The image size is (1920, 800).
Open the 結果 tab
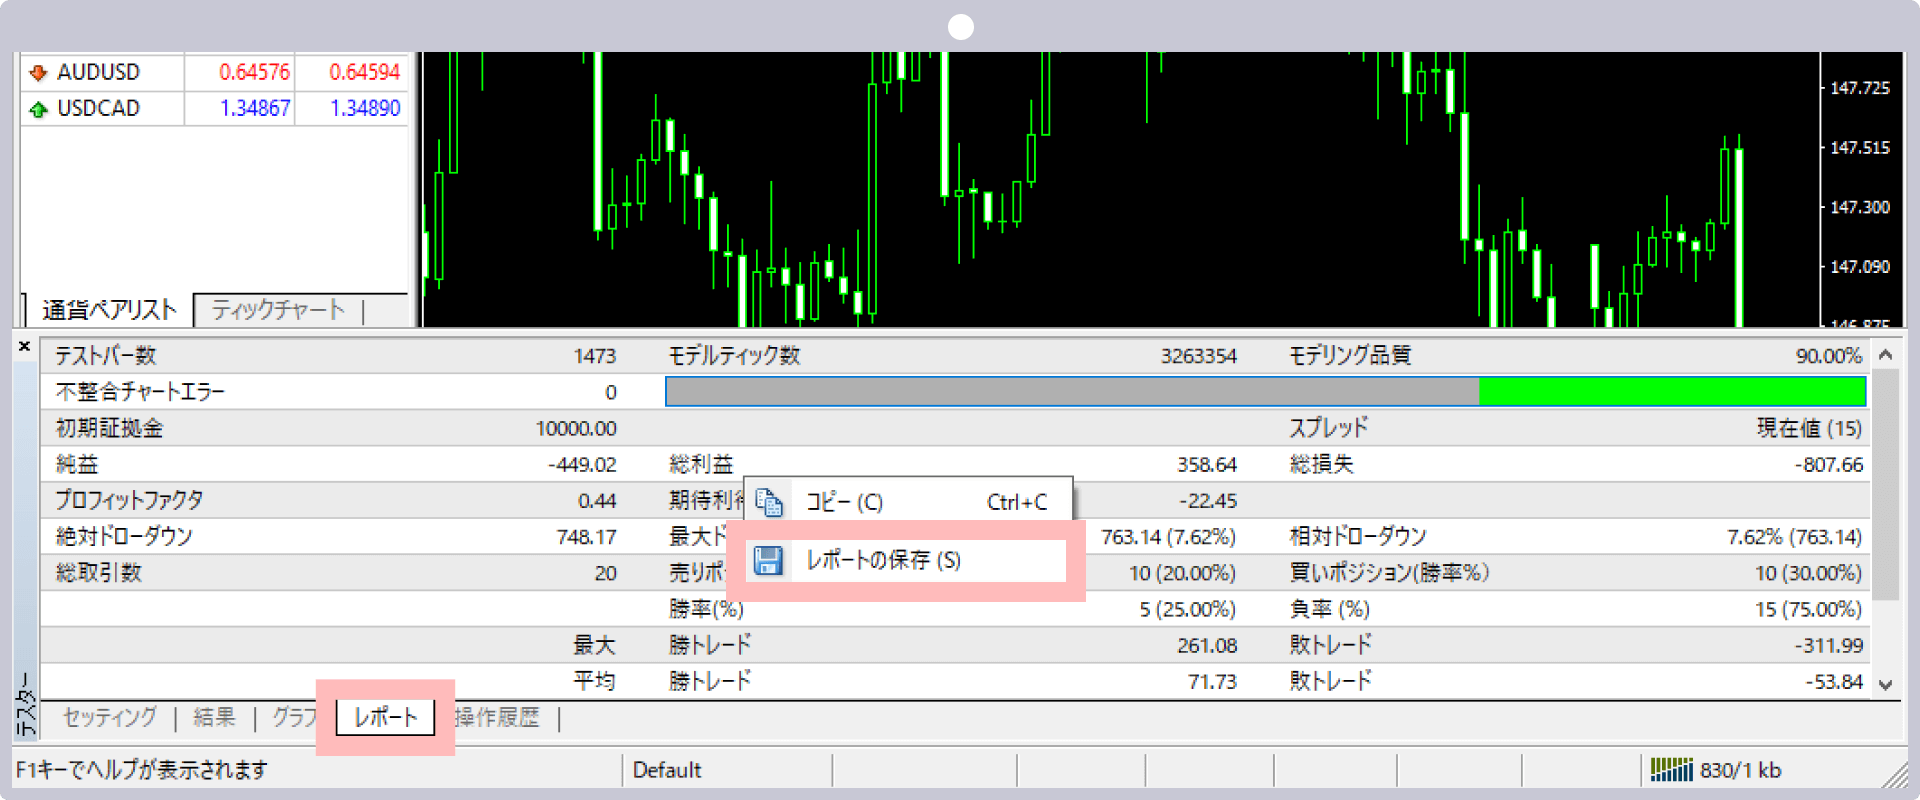pyautogui.click(x=214, y=717)
